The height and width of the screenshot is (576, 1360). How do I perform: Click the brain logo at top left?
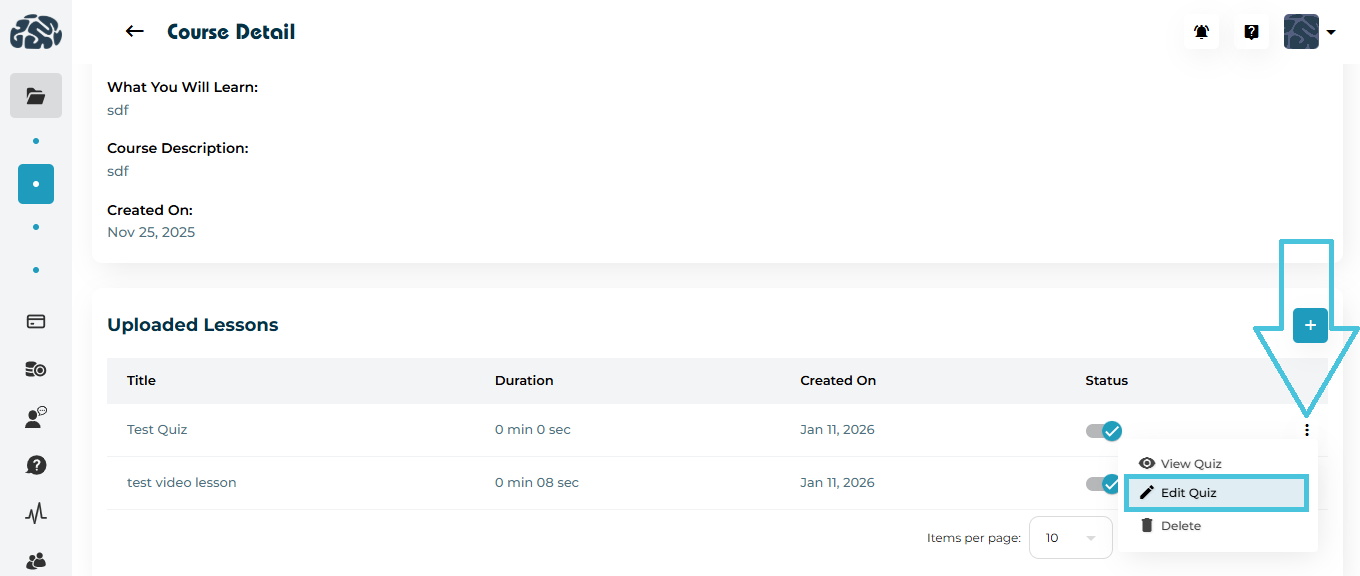point(36,32)
